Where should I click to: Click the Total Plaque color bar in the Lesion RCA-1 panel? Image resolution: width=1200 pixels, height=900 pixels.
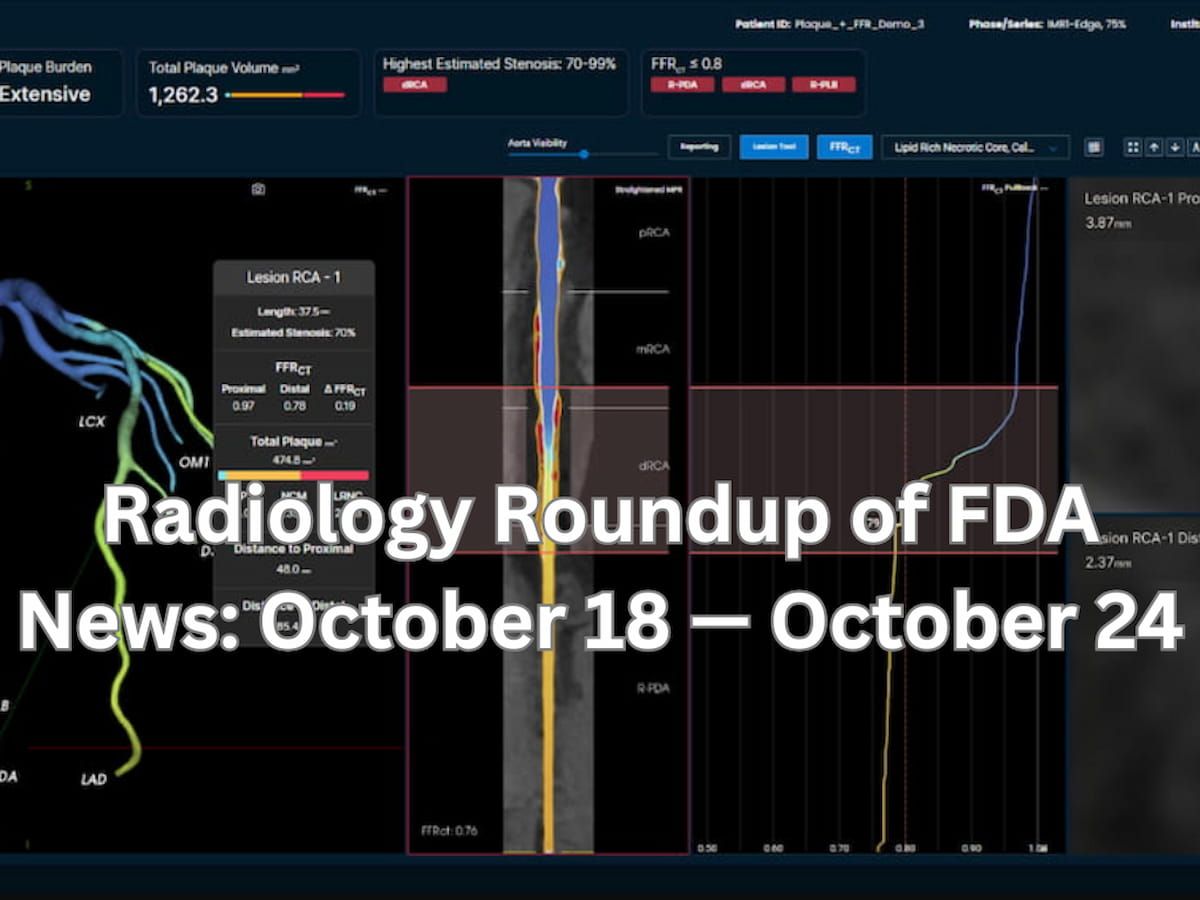point(293,476)
